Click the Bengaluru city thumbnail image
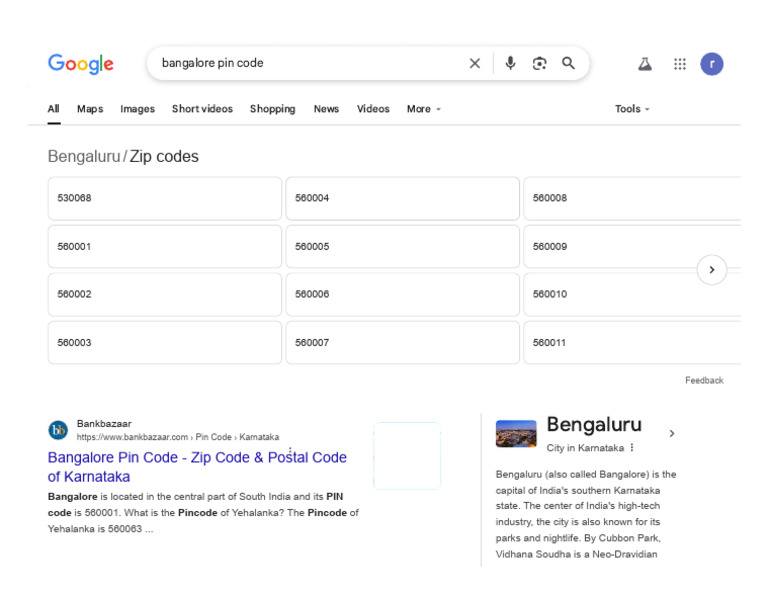This screenshot has width=768, height=594. point(516,433)
